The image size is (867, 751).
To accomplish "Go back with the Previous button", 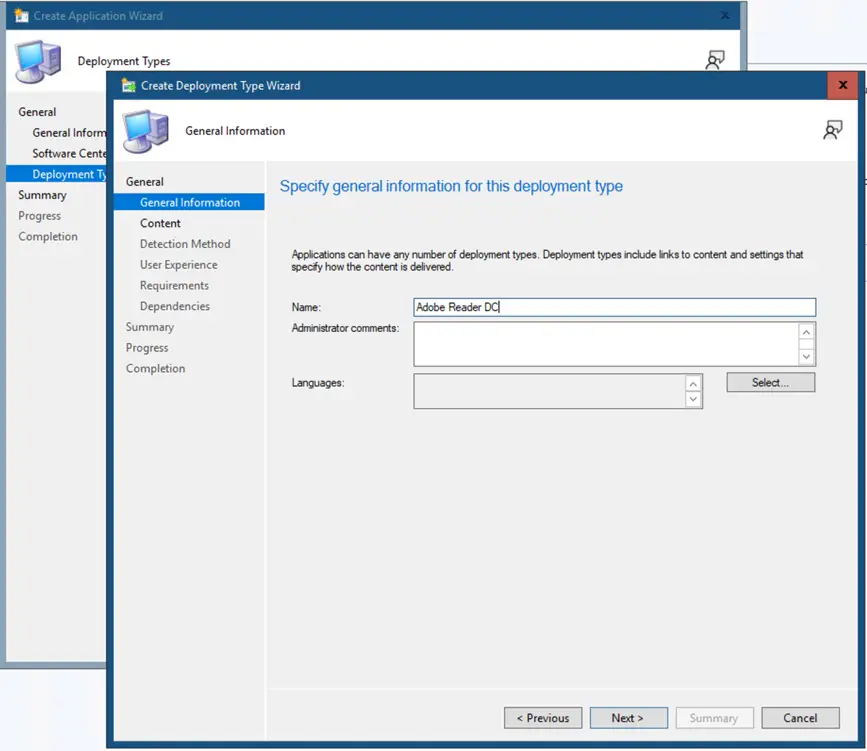I will [x=542, y=718].
